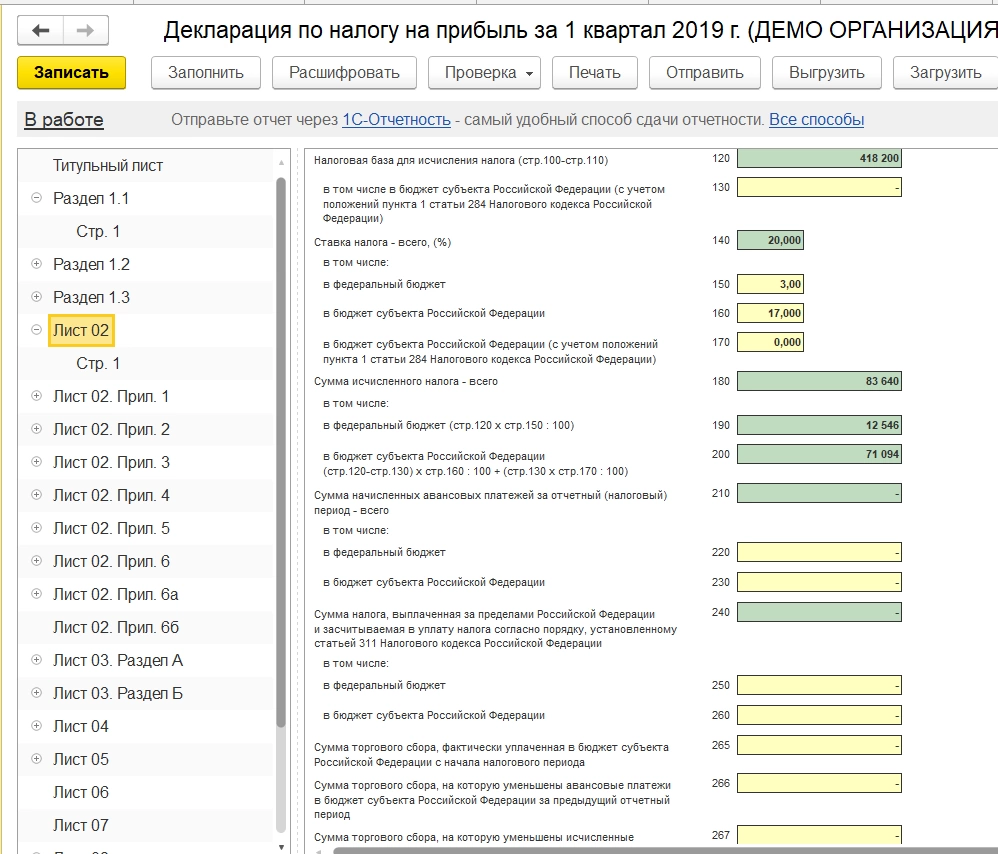The image size is (998, 854).
Task: Click the Расшифровать button
Action: pyautogui.click(x=344, y=73)
